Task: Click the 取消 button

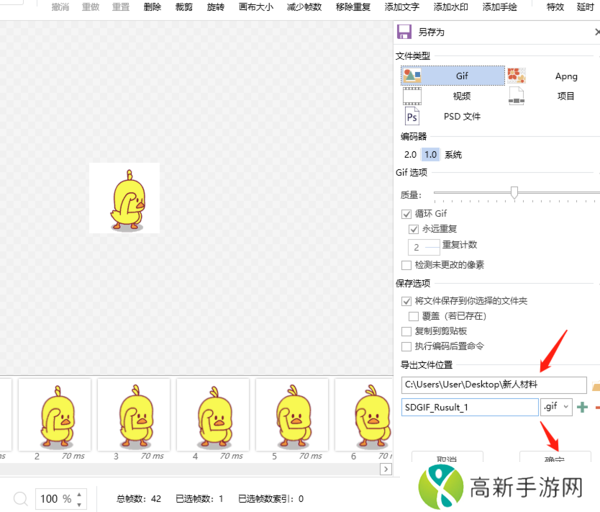Action: pyautogui.click(x=447, y=457)
